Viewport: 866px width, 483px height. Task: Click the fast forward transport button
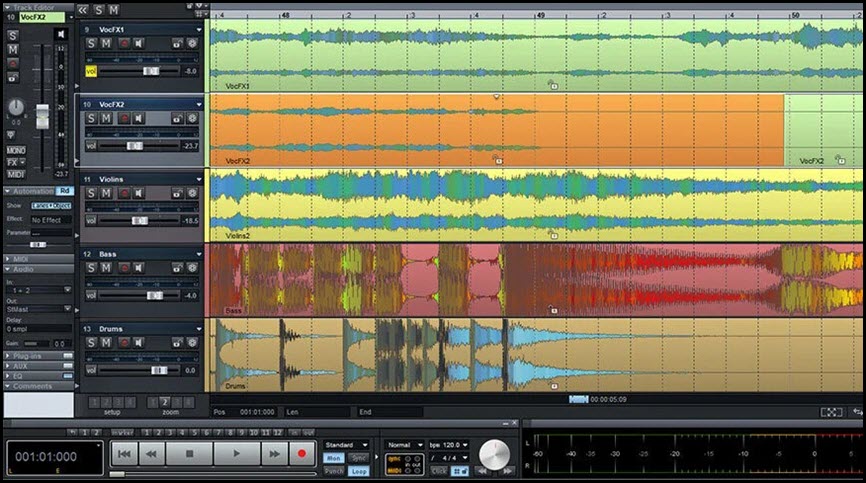274,454
